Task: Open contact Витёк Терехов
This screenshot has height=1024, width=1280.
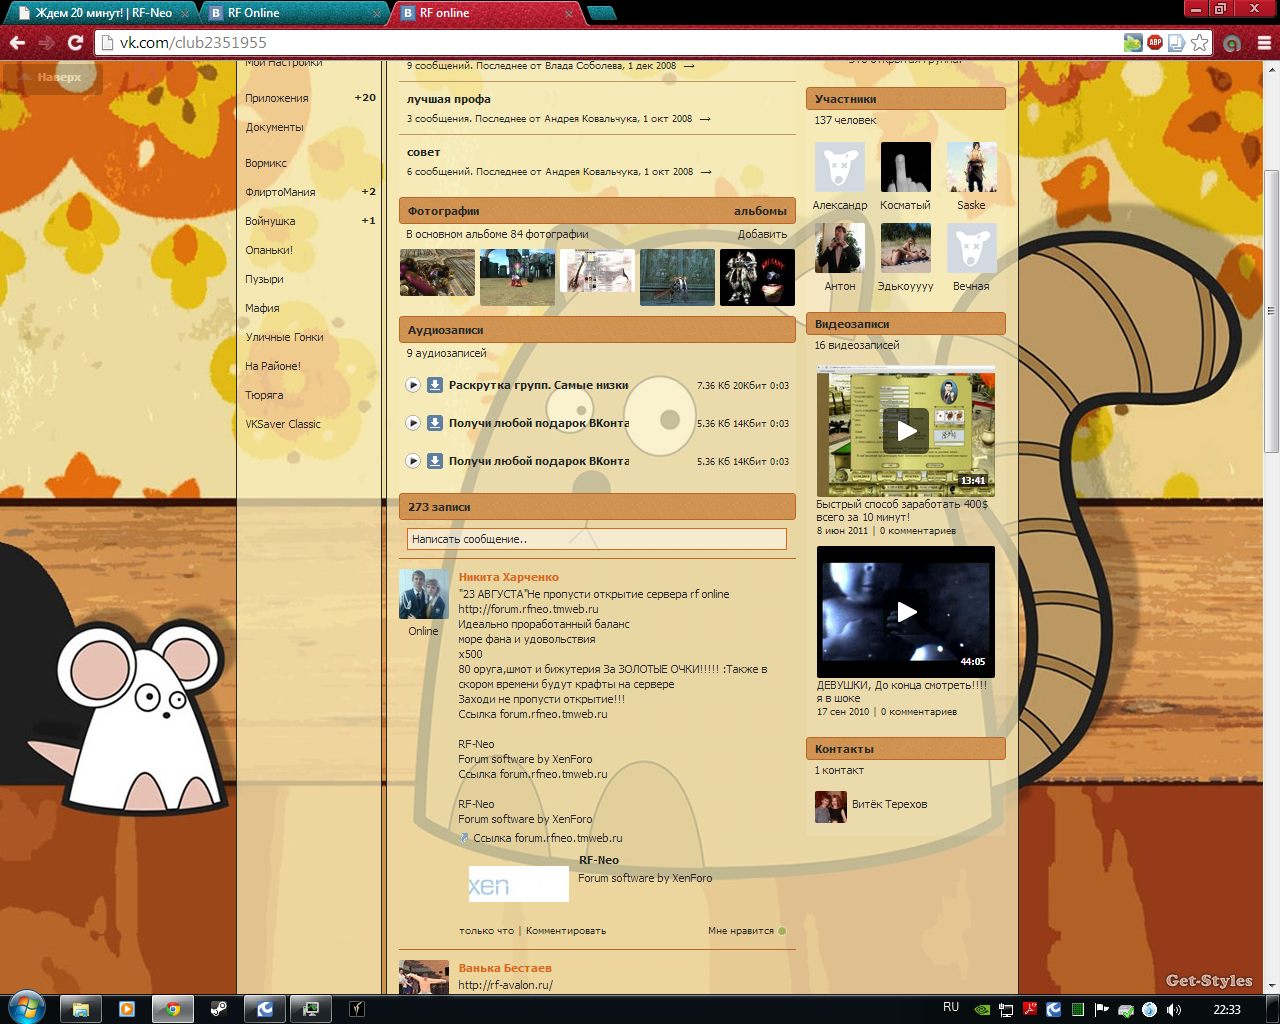Action: pos(889,804)
